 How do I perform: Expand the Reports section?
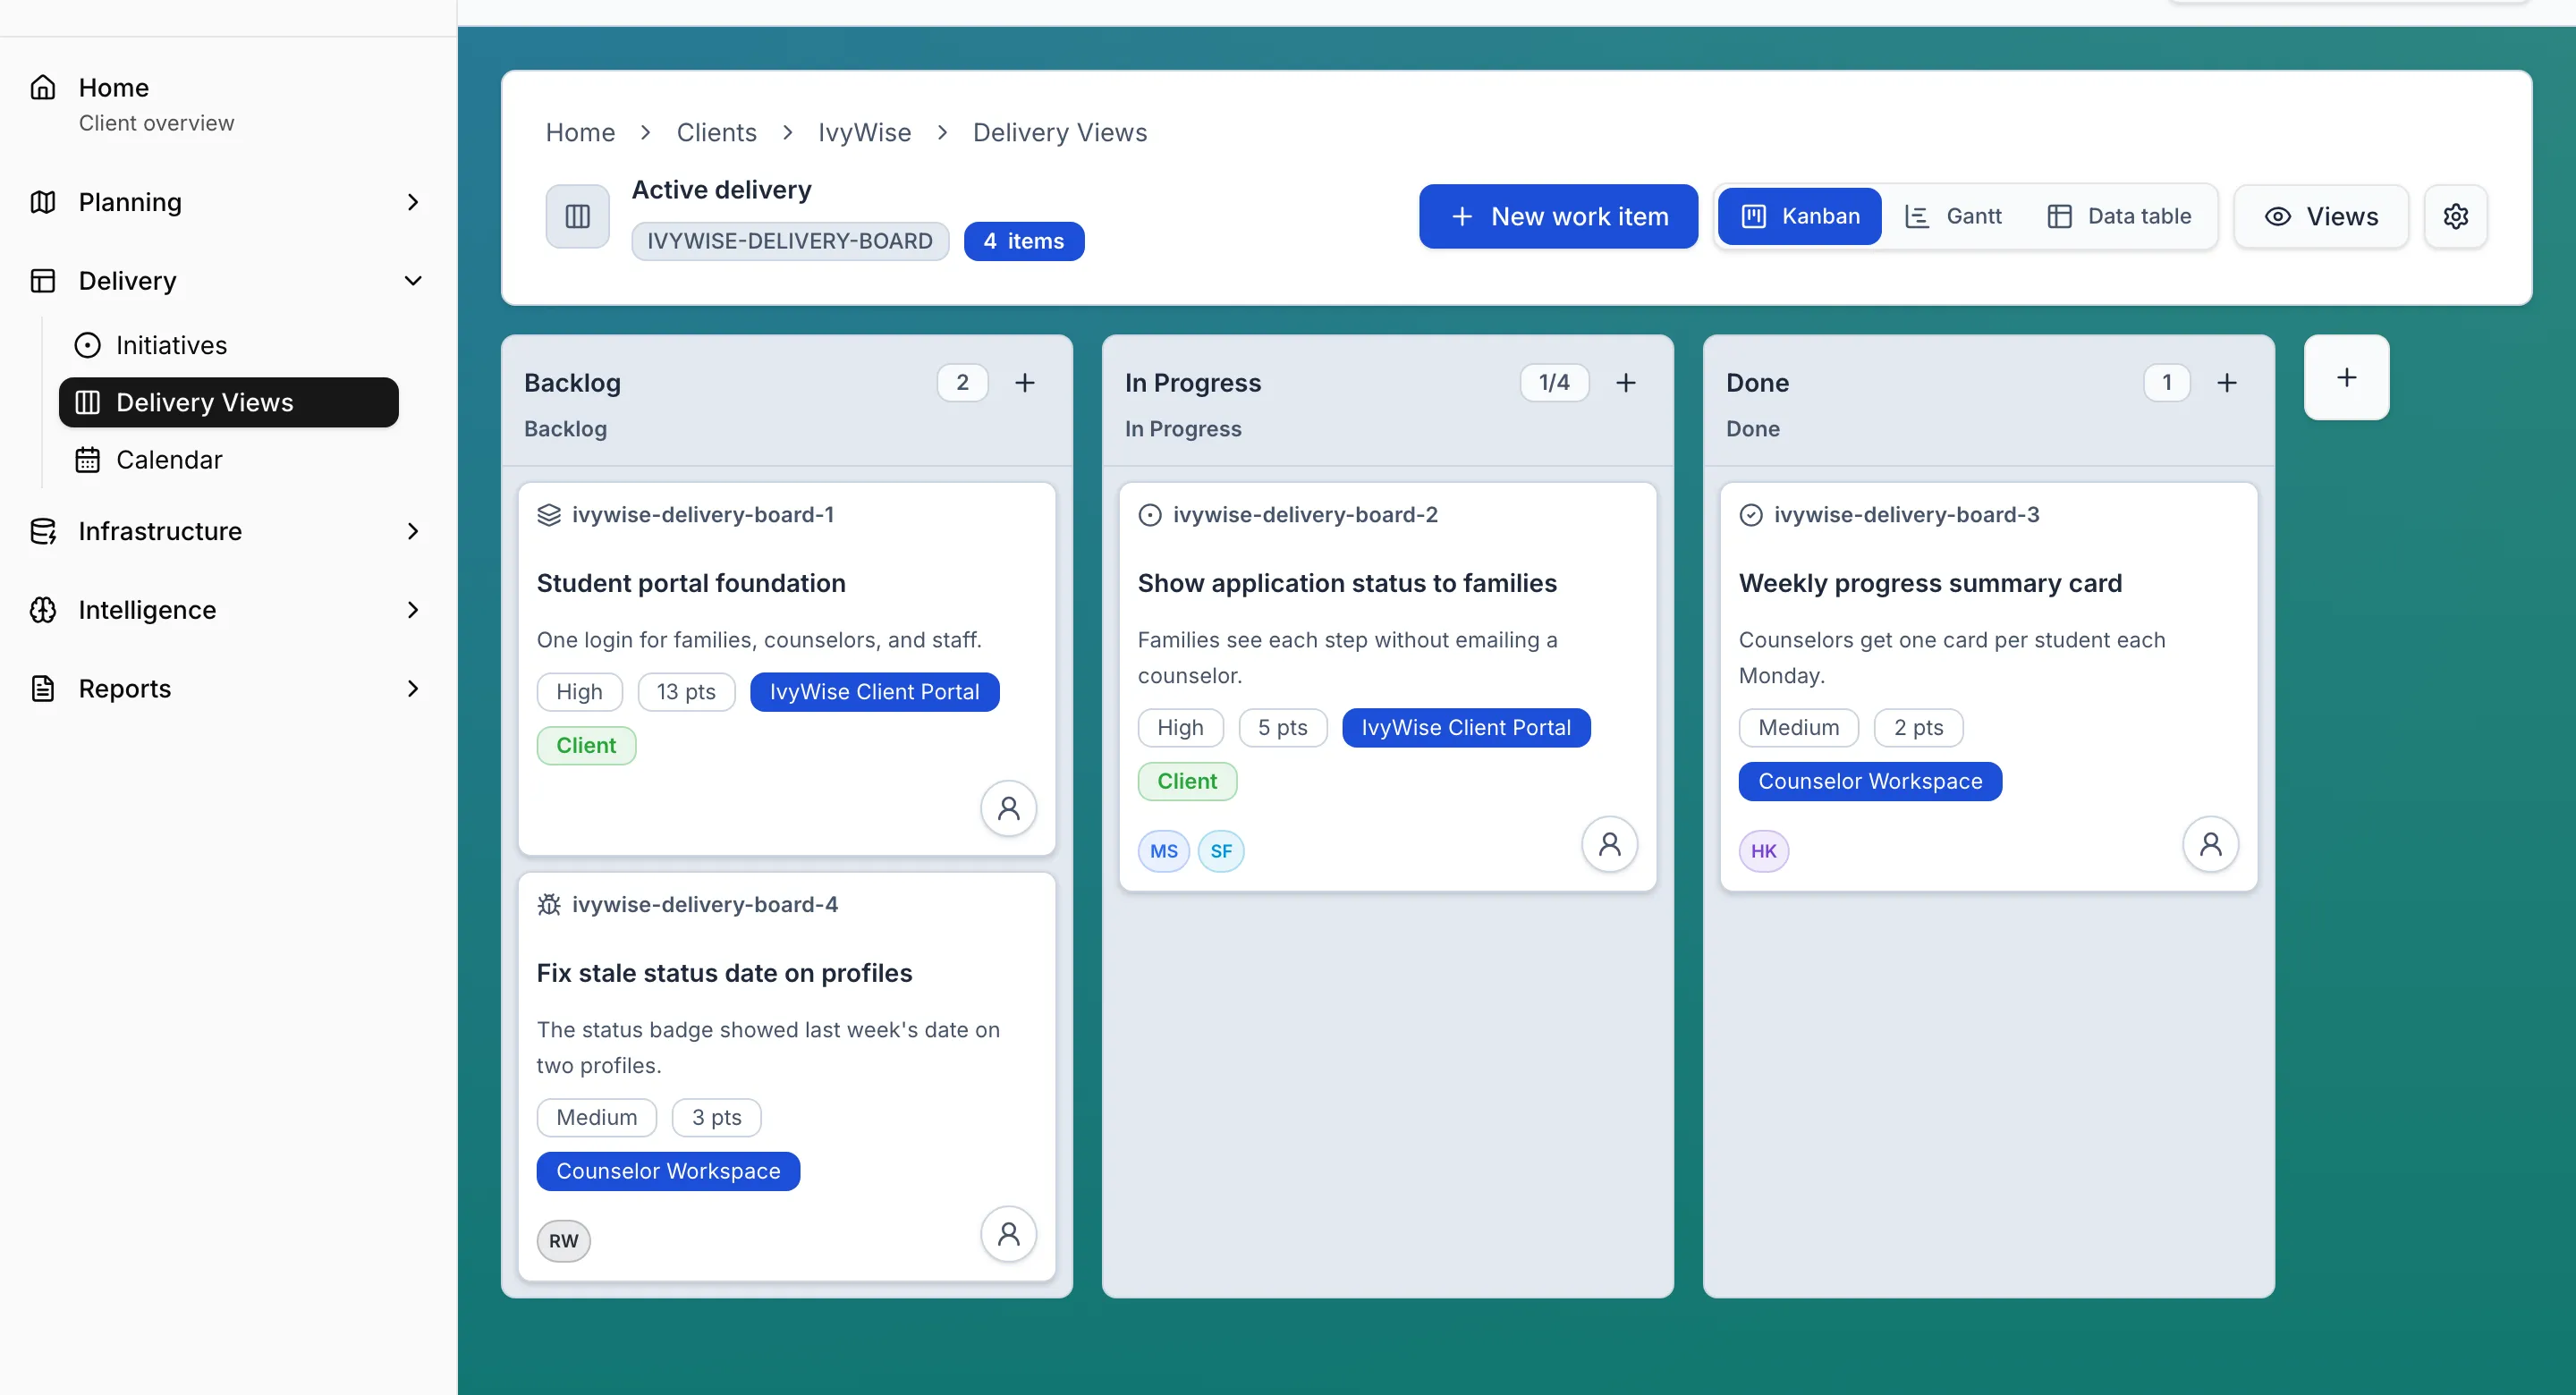click(x=413, y=689)
